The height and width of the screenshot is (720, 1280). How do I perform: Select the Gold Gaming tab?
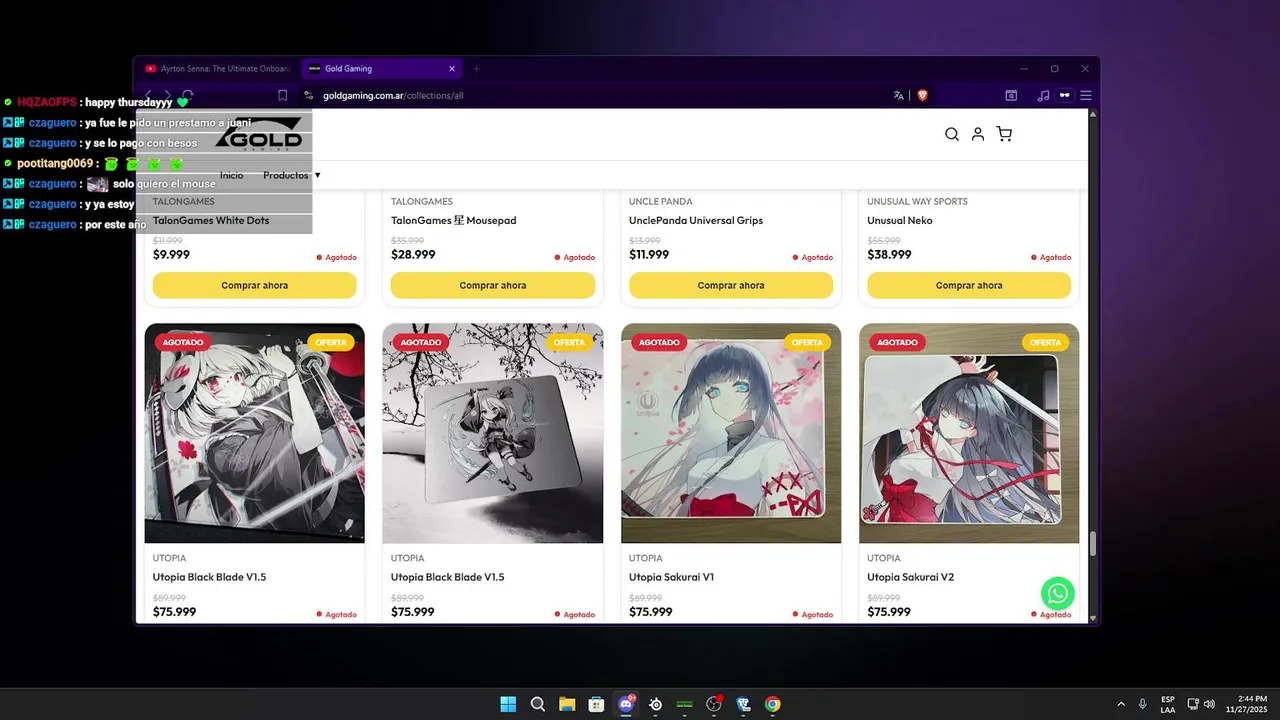click(x=380, y=69)
